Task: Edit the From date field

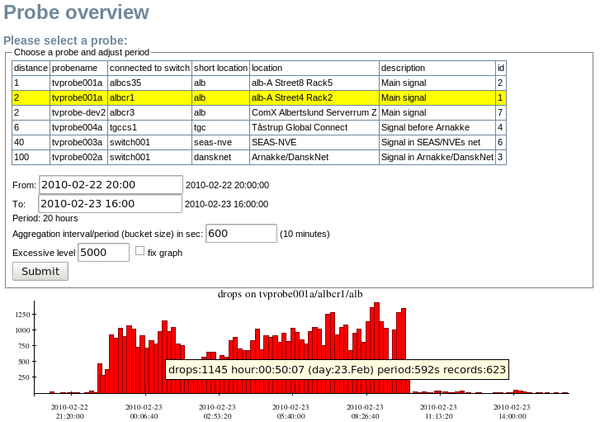Action: pyautogui.click(x=110, y=185)
